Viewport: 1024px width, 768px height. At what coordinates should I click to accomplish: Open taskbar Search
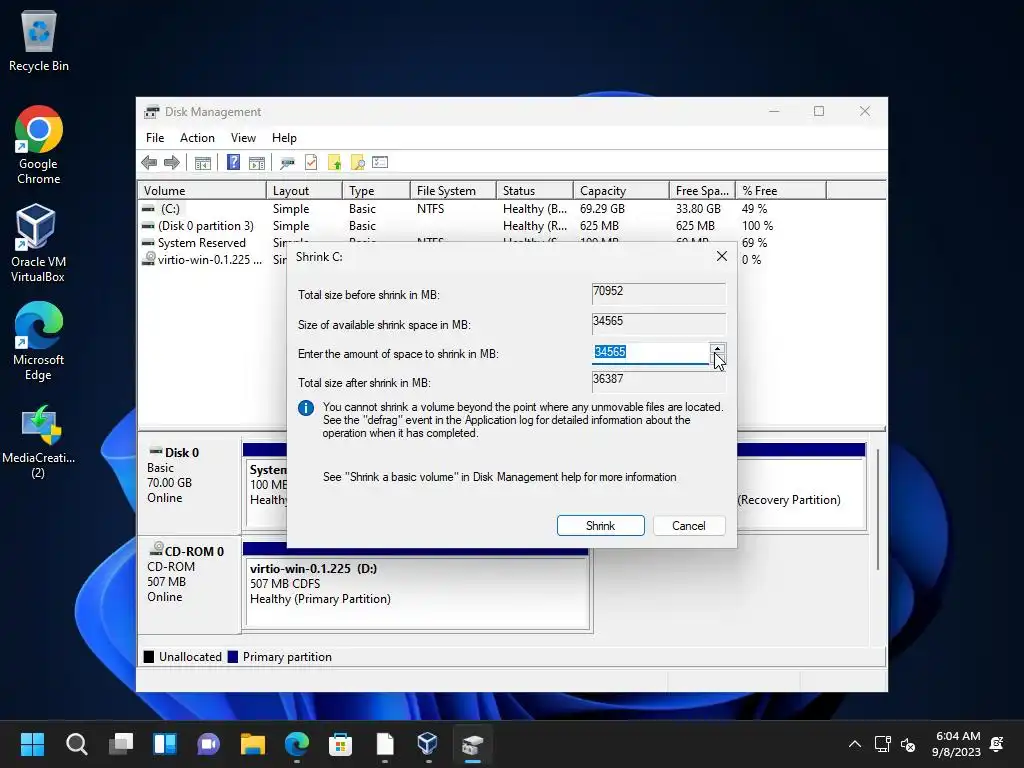pos(76,744)
